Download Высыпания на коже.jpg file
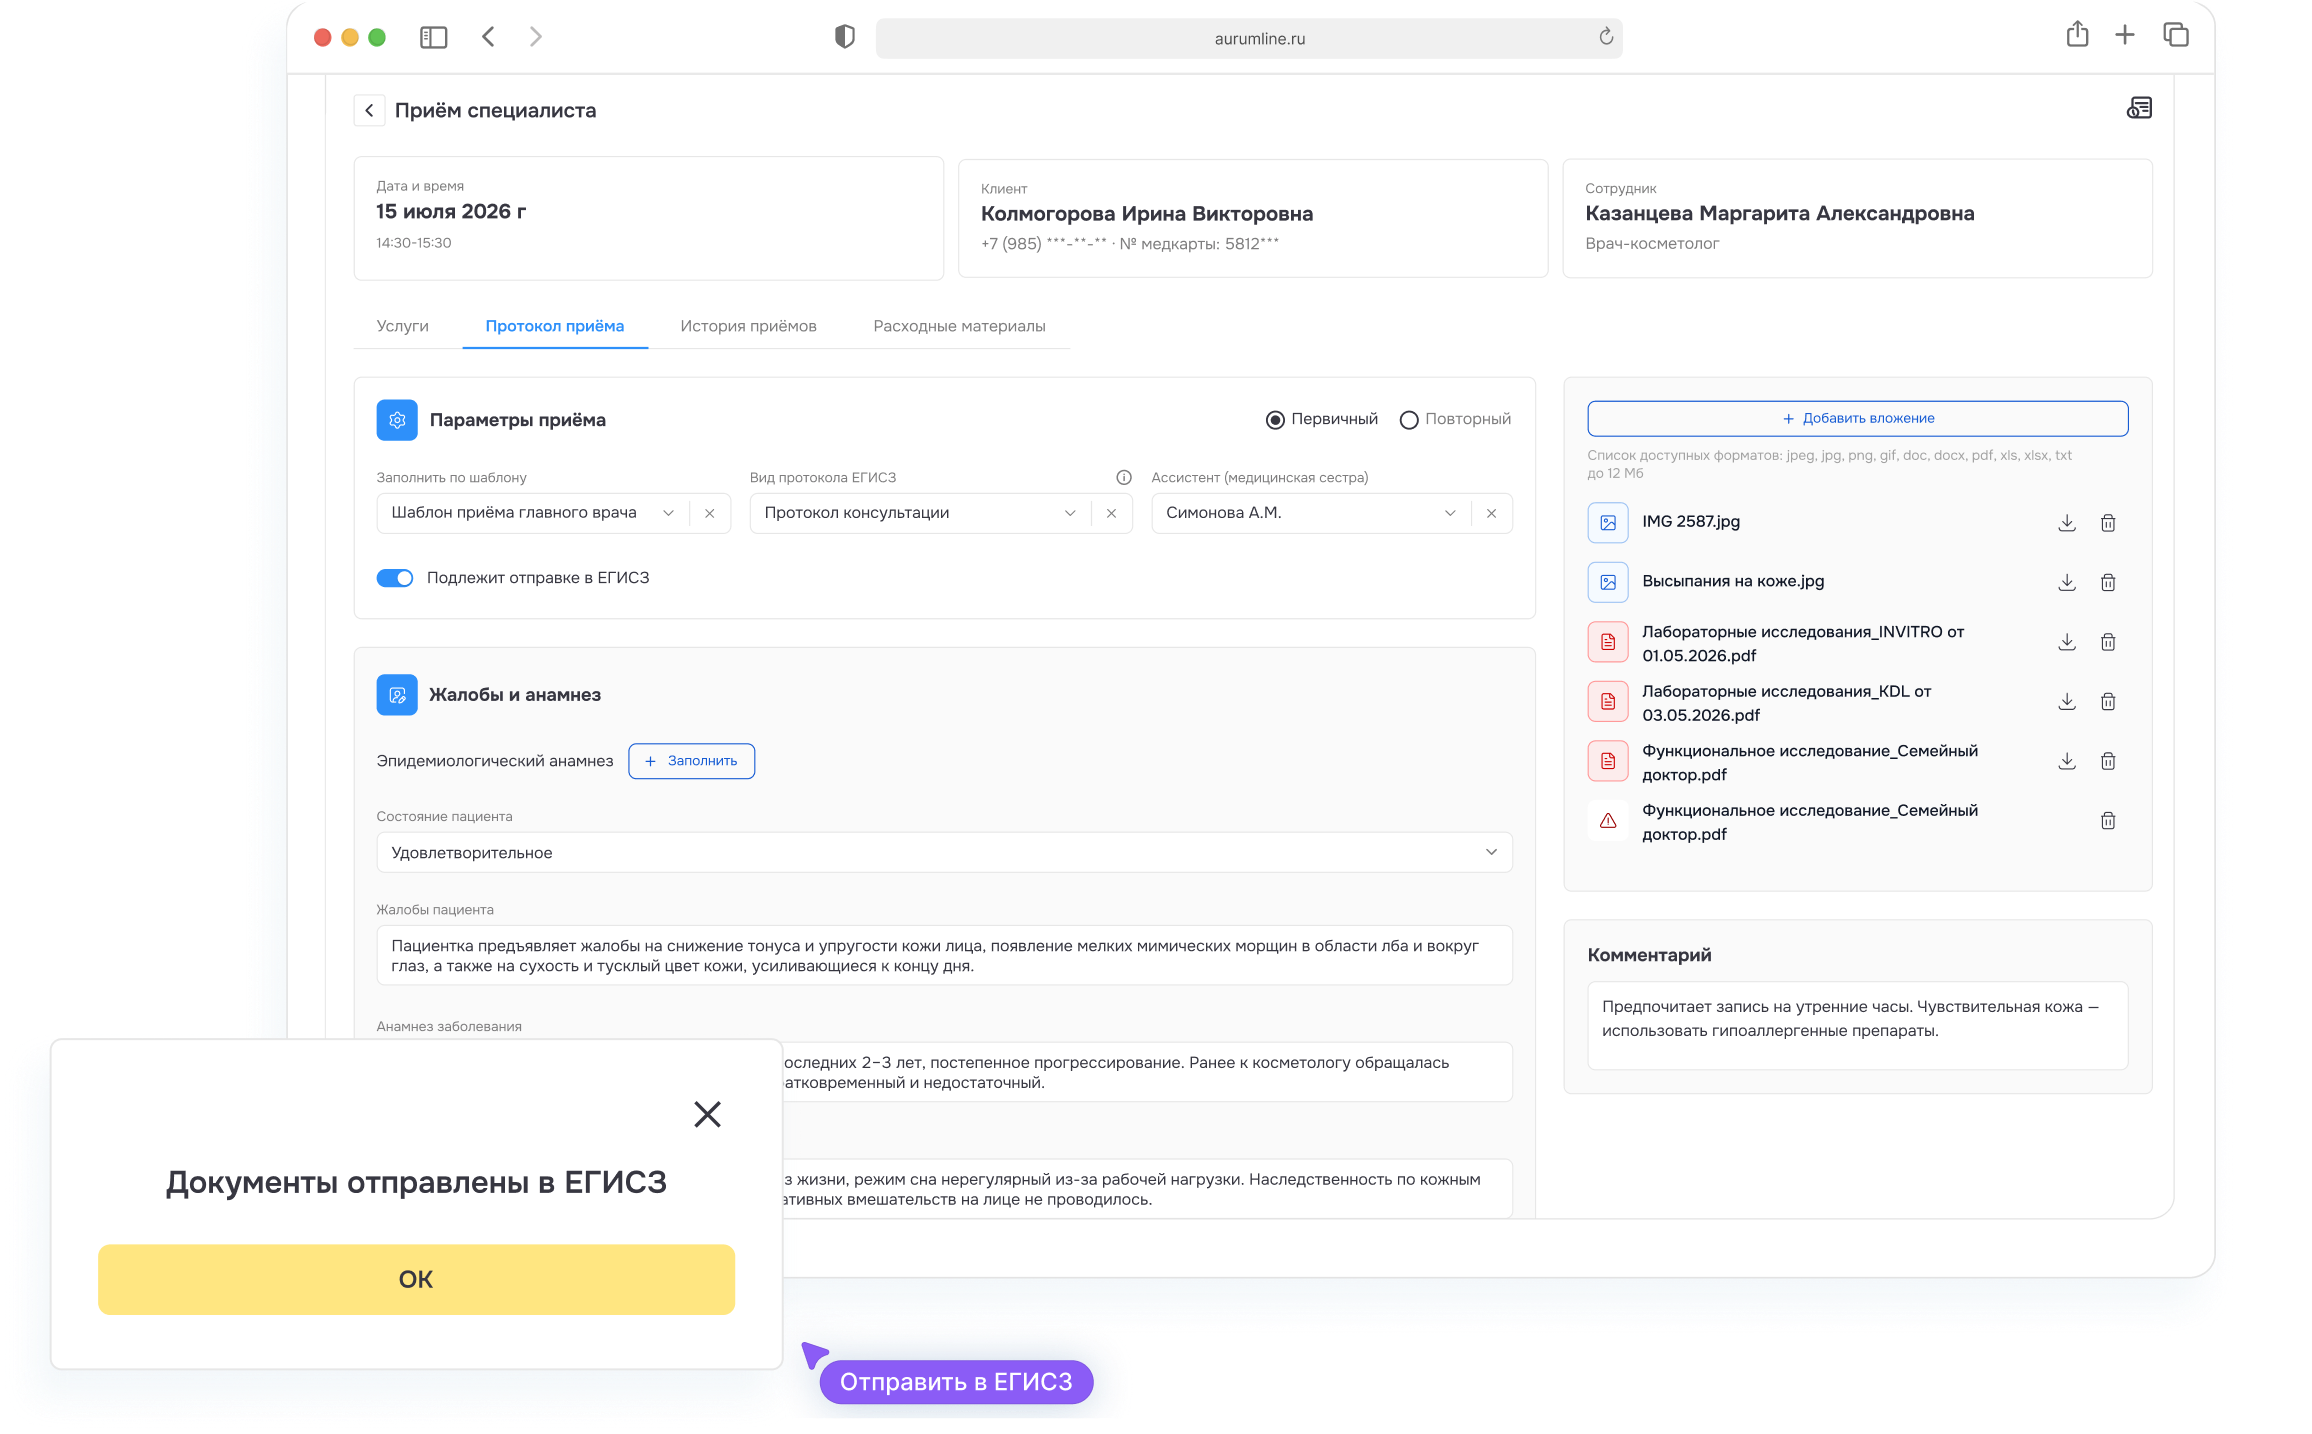 (2067, 582)
